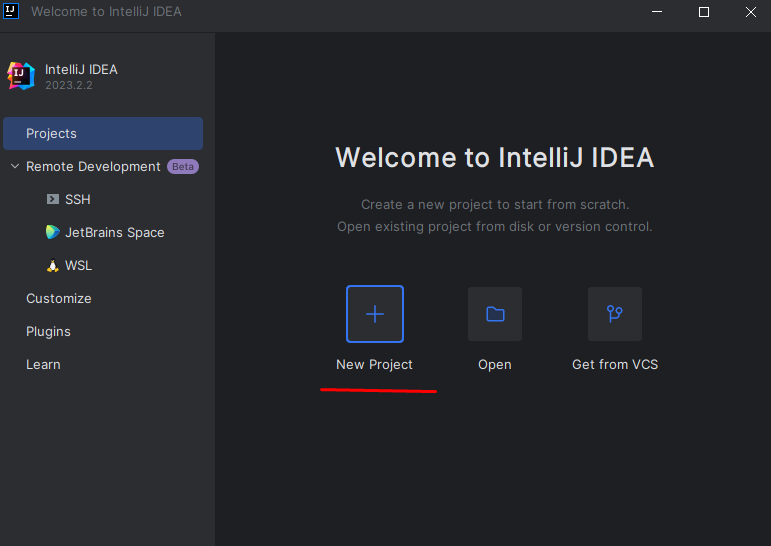
Task: Select WSL remote option
Action: point(79,266)
